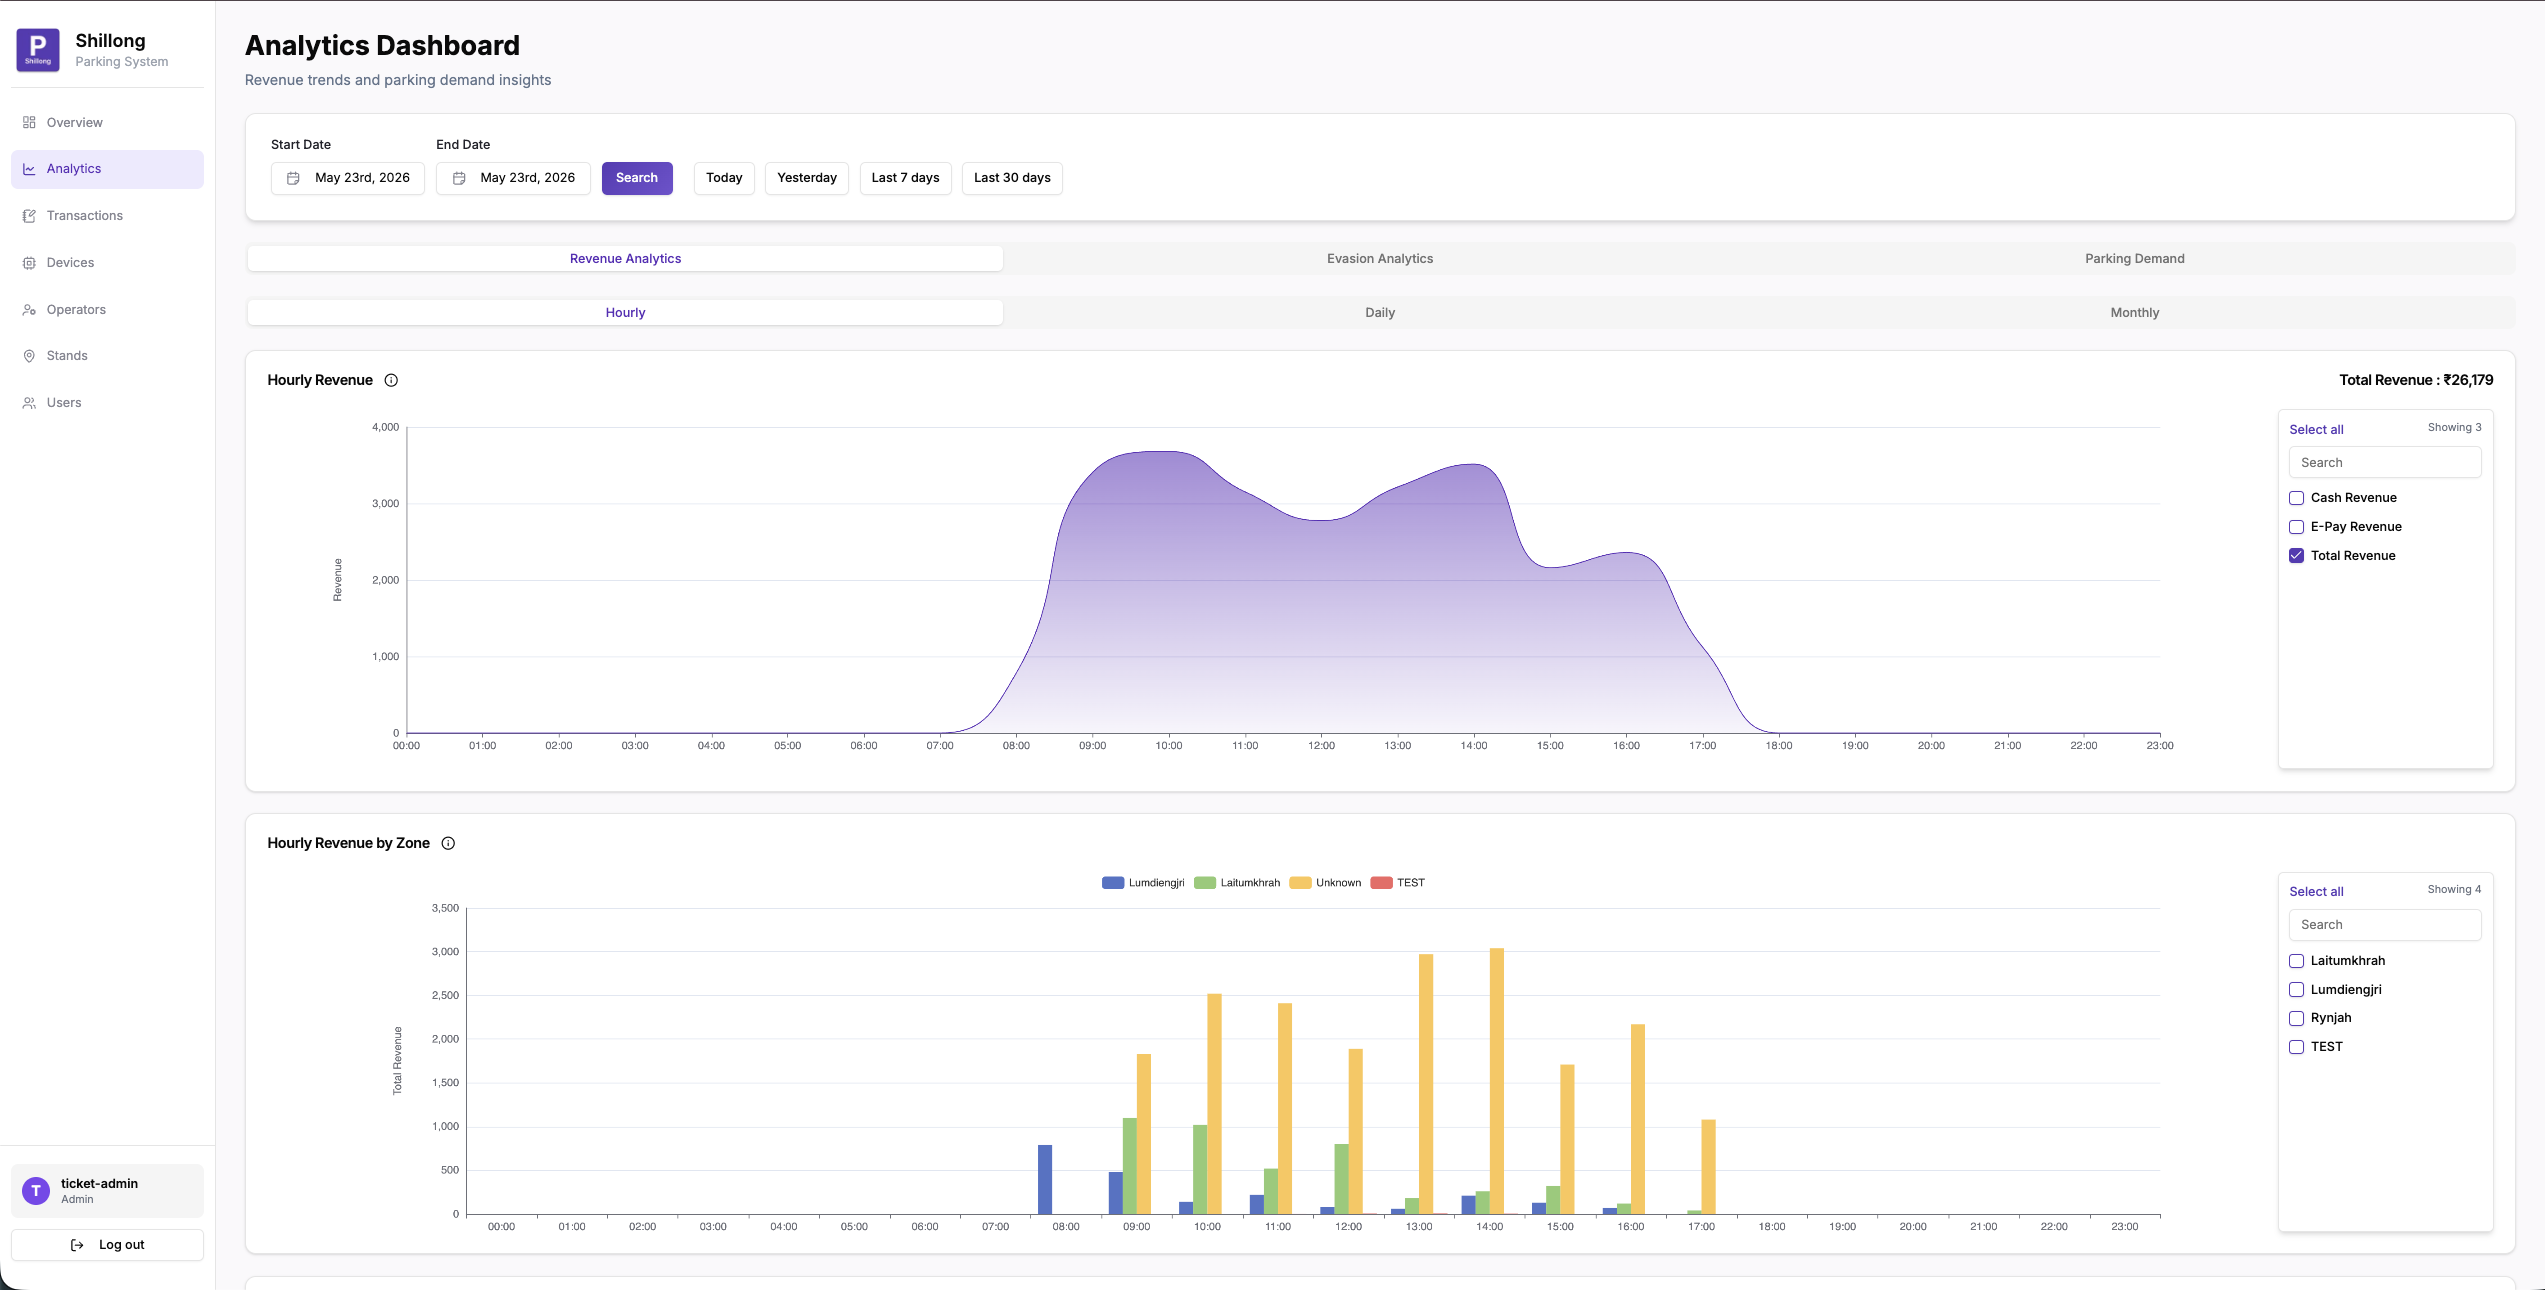Click the Showing 4 label
This screenshot has width=2545, height=1290.
tap(2454, 889)
